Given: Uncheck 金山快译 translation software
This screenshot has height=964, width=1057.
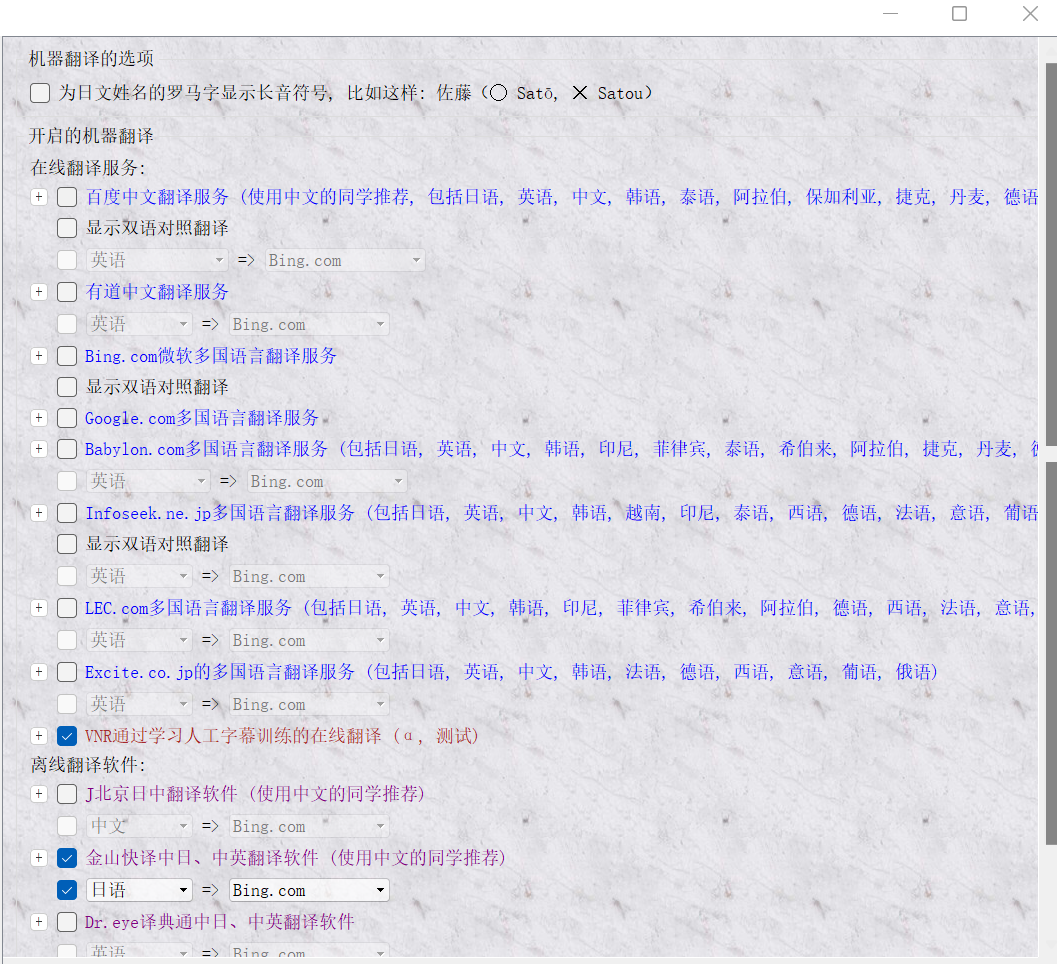Looking at the screenshot, I should coord(67,858).
